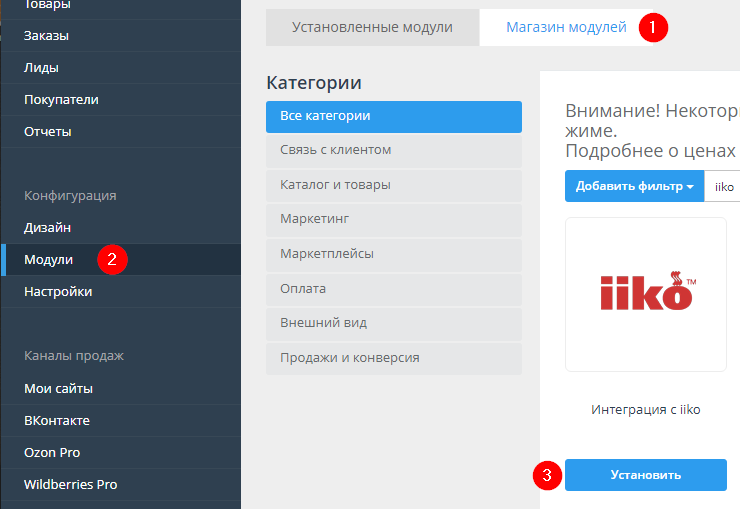This screenshot has height=509, width=740.
Task: Open the Интеграция с iiko title
Action: click(645, 409)
